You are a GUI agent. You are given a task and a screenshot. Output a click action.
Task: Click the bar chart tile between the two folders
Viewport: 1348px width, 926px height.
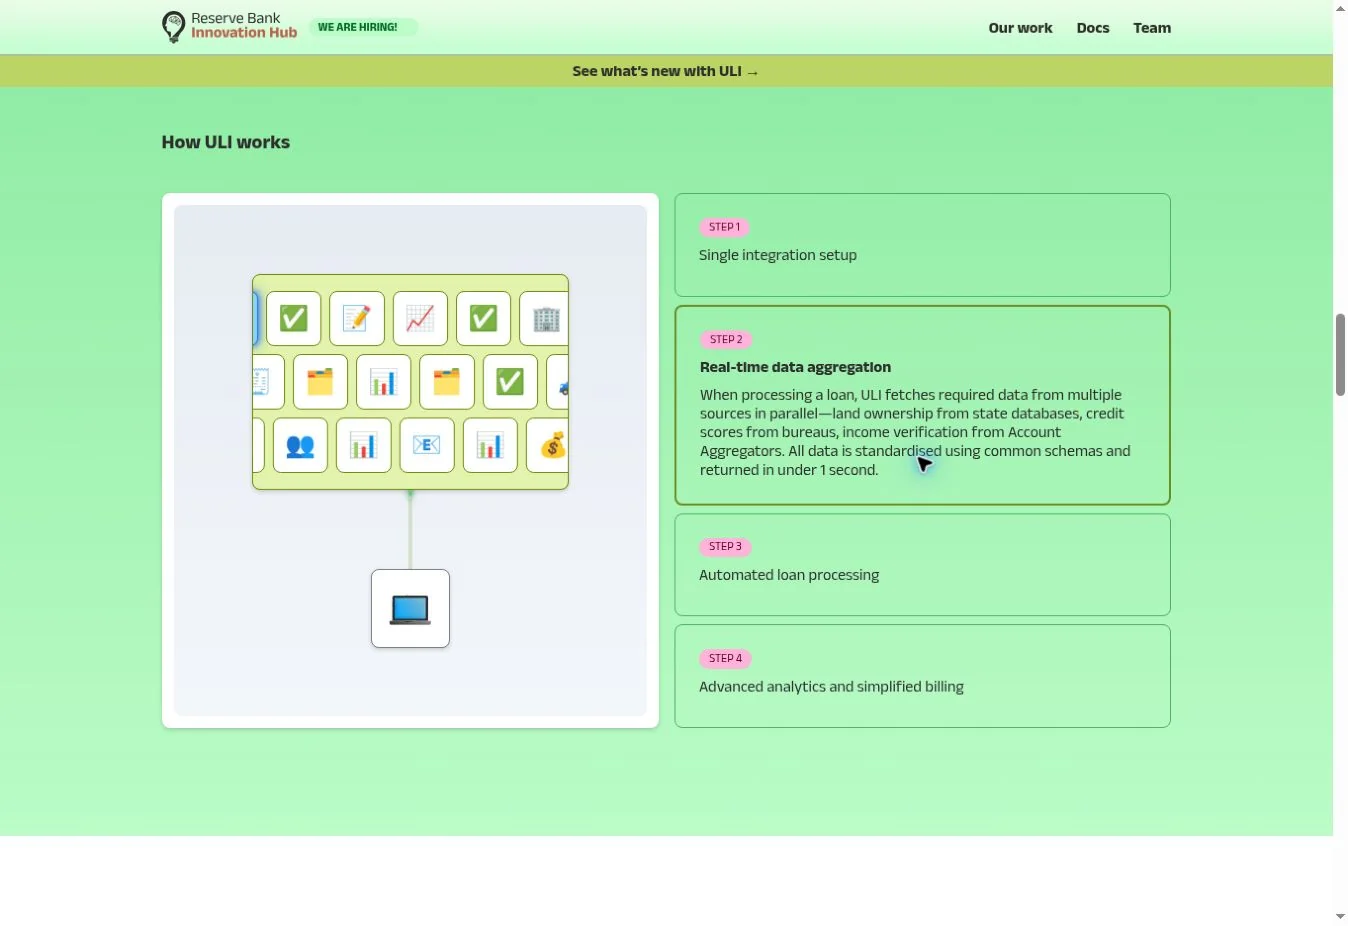tap(384, 382)
